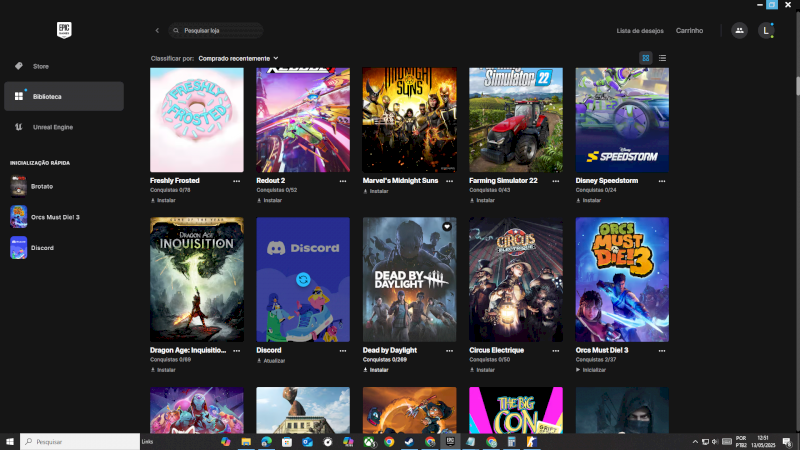Open File Explorer from the taskbar
This screenshot has width=800, height=450.
(x=246, y=442)
